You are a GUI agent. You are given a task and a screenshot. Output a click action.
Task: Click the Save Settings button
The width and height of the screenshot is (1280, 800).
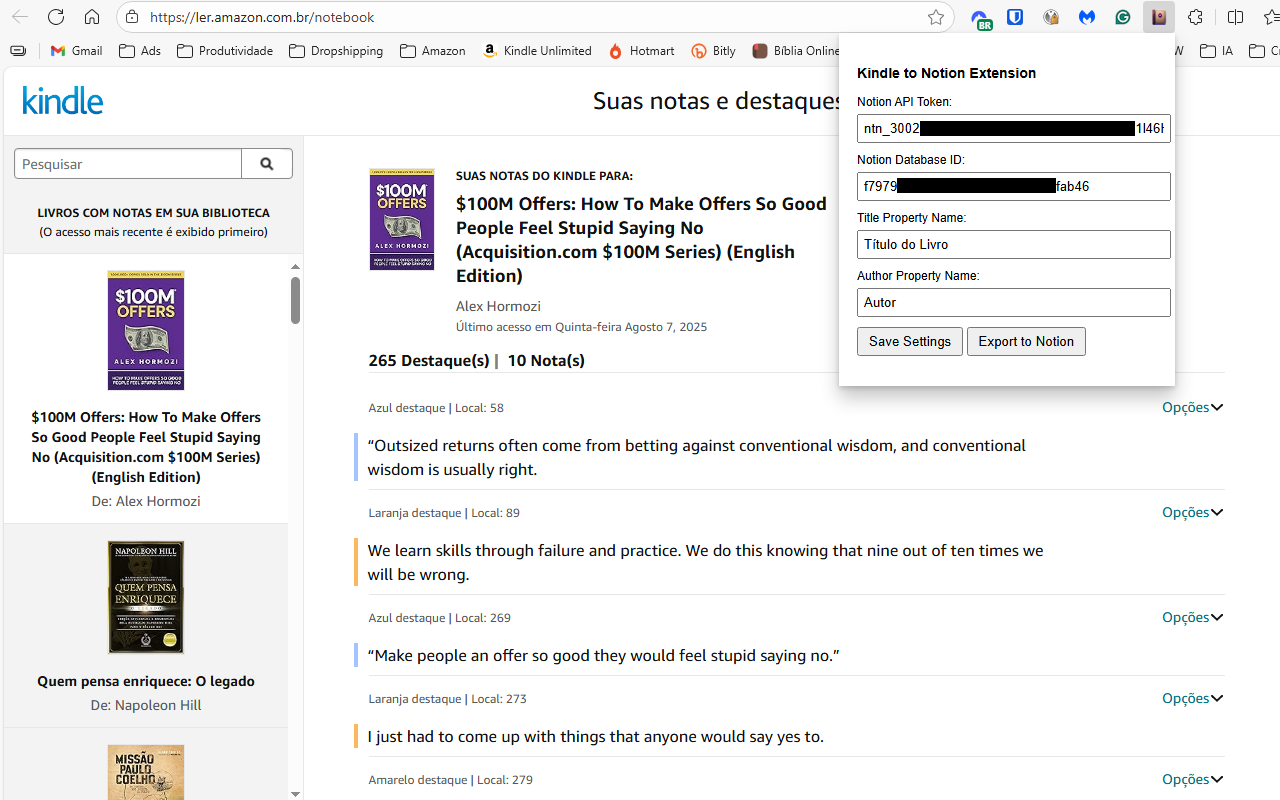coord(910,342)
